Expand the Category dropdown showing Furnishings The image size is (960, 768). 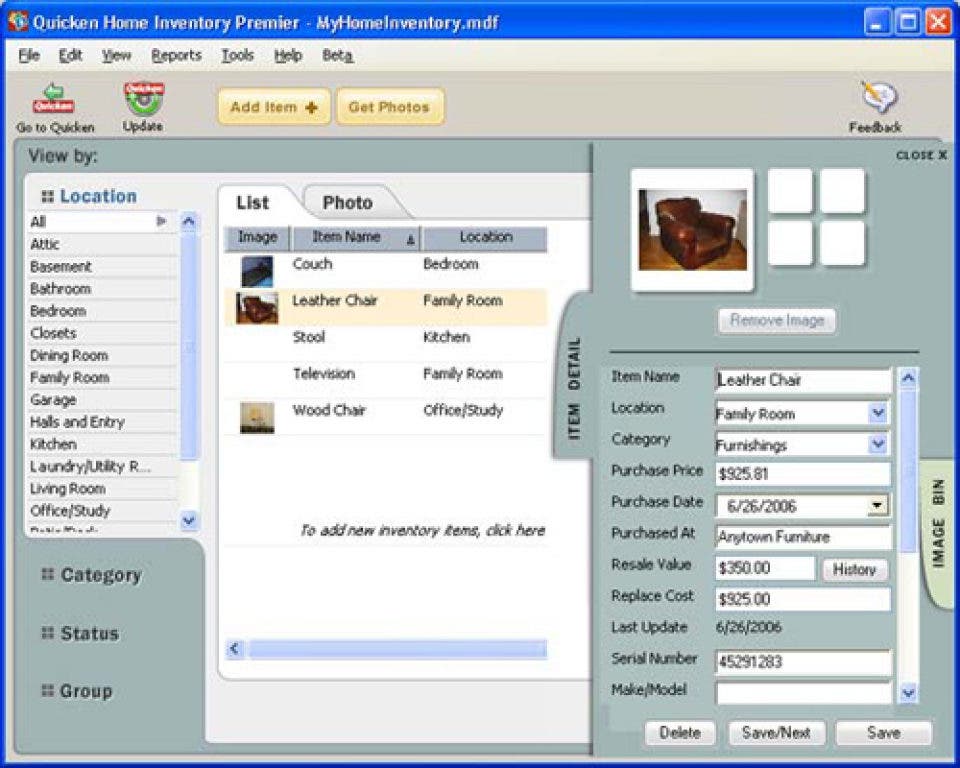tap(878, 444)
